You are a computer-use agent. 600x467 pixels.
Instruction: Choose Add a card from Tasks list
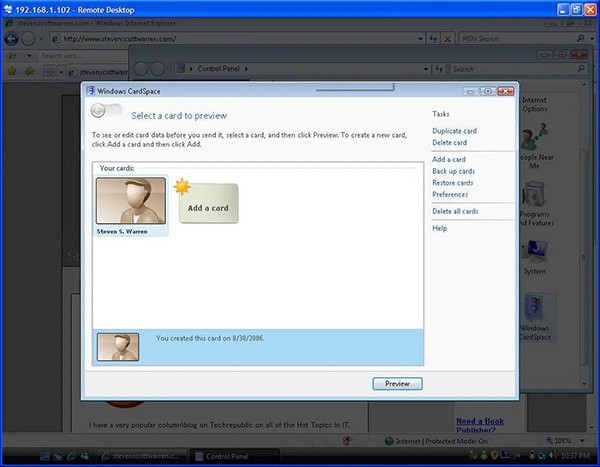tap(449, 159)
